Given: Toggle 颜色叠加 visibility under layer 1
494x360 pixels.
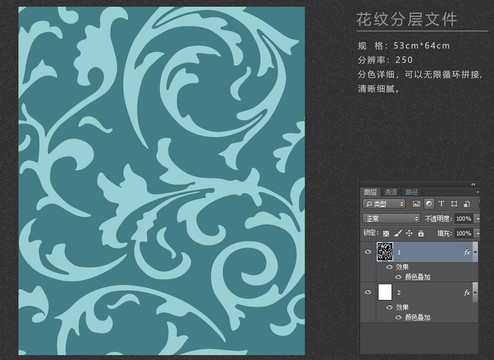Looking at the screenshot, I should [398, 277].
